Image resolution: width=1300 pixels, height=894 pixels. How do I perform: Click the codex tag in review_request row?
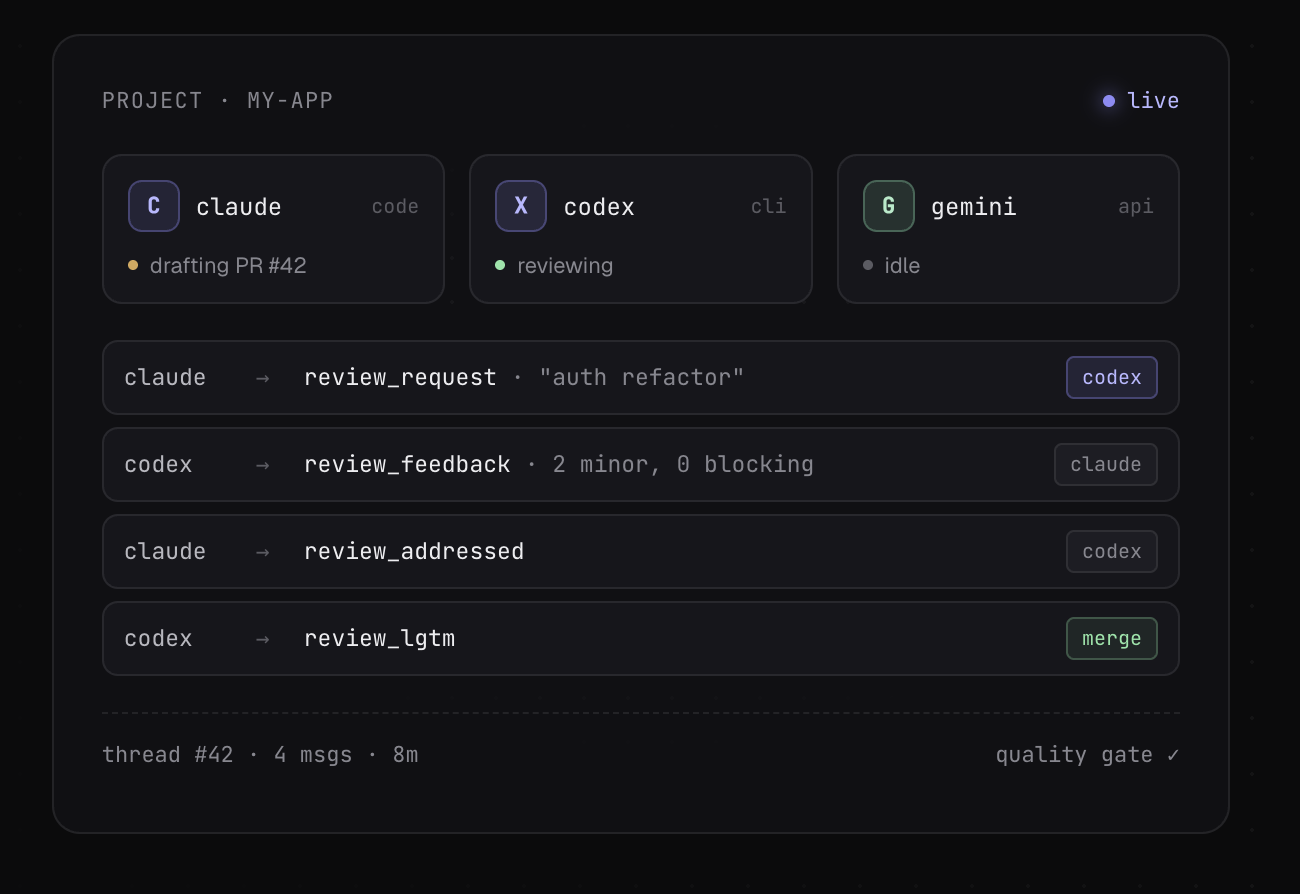pos(1112,378)
